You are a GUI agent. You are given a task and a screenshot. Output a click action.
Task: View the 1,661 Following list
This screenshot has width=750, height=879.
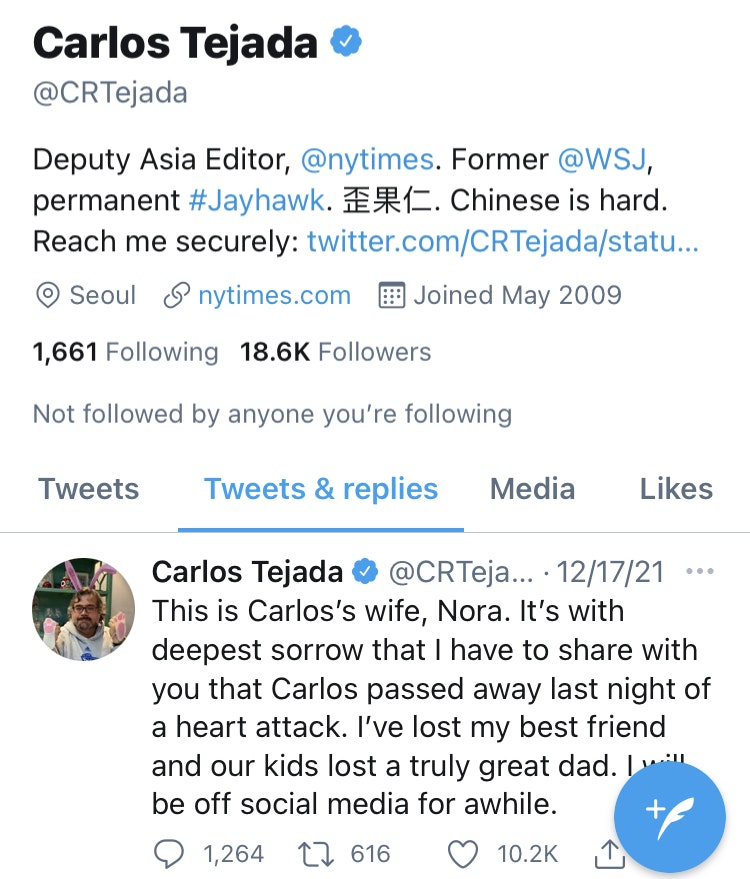[125, 352]
